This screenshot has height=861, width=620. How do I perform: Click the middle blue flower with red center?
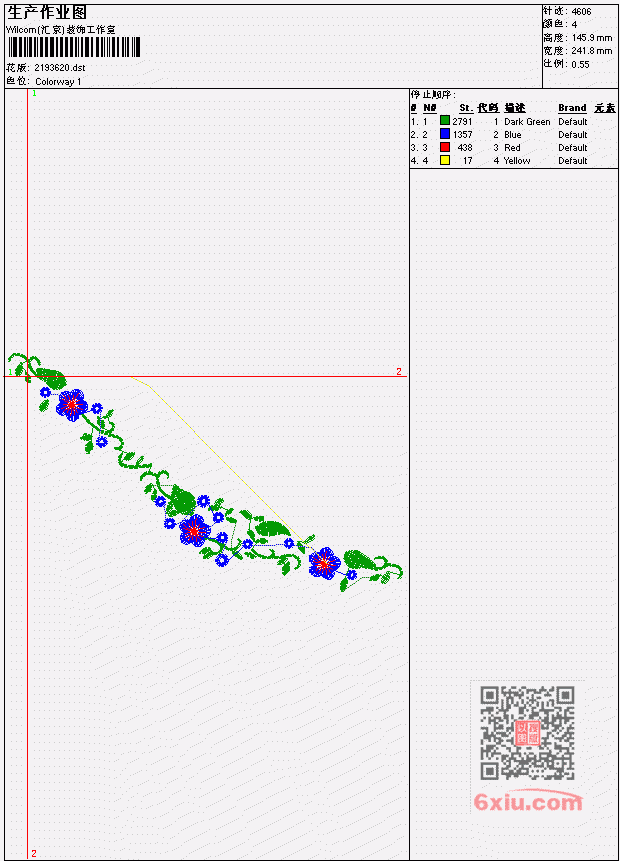(x=194, y=530)
